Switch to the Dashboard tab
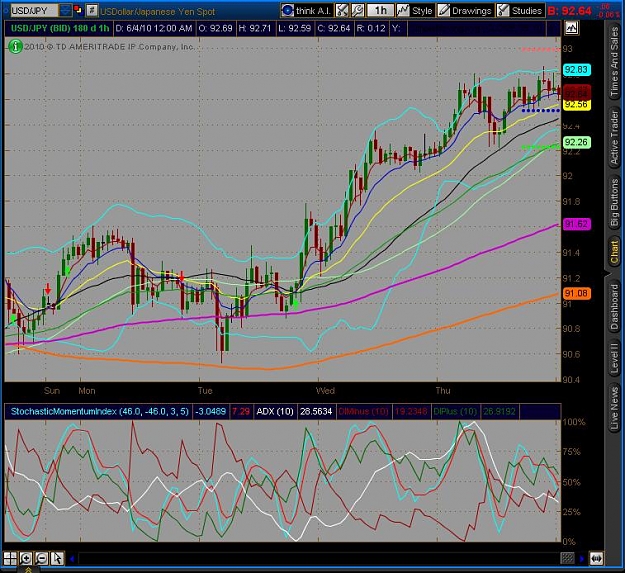The height and width of the screenshot is (573, 625). 614,307
